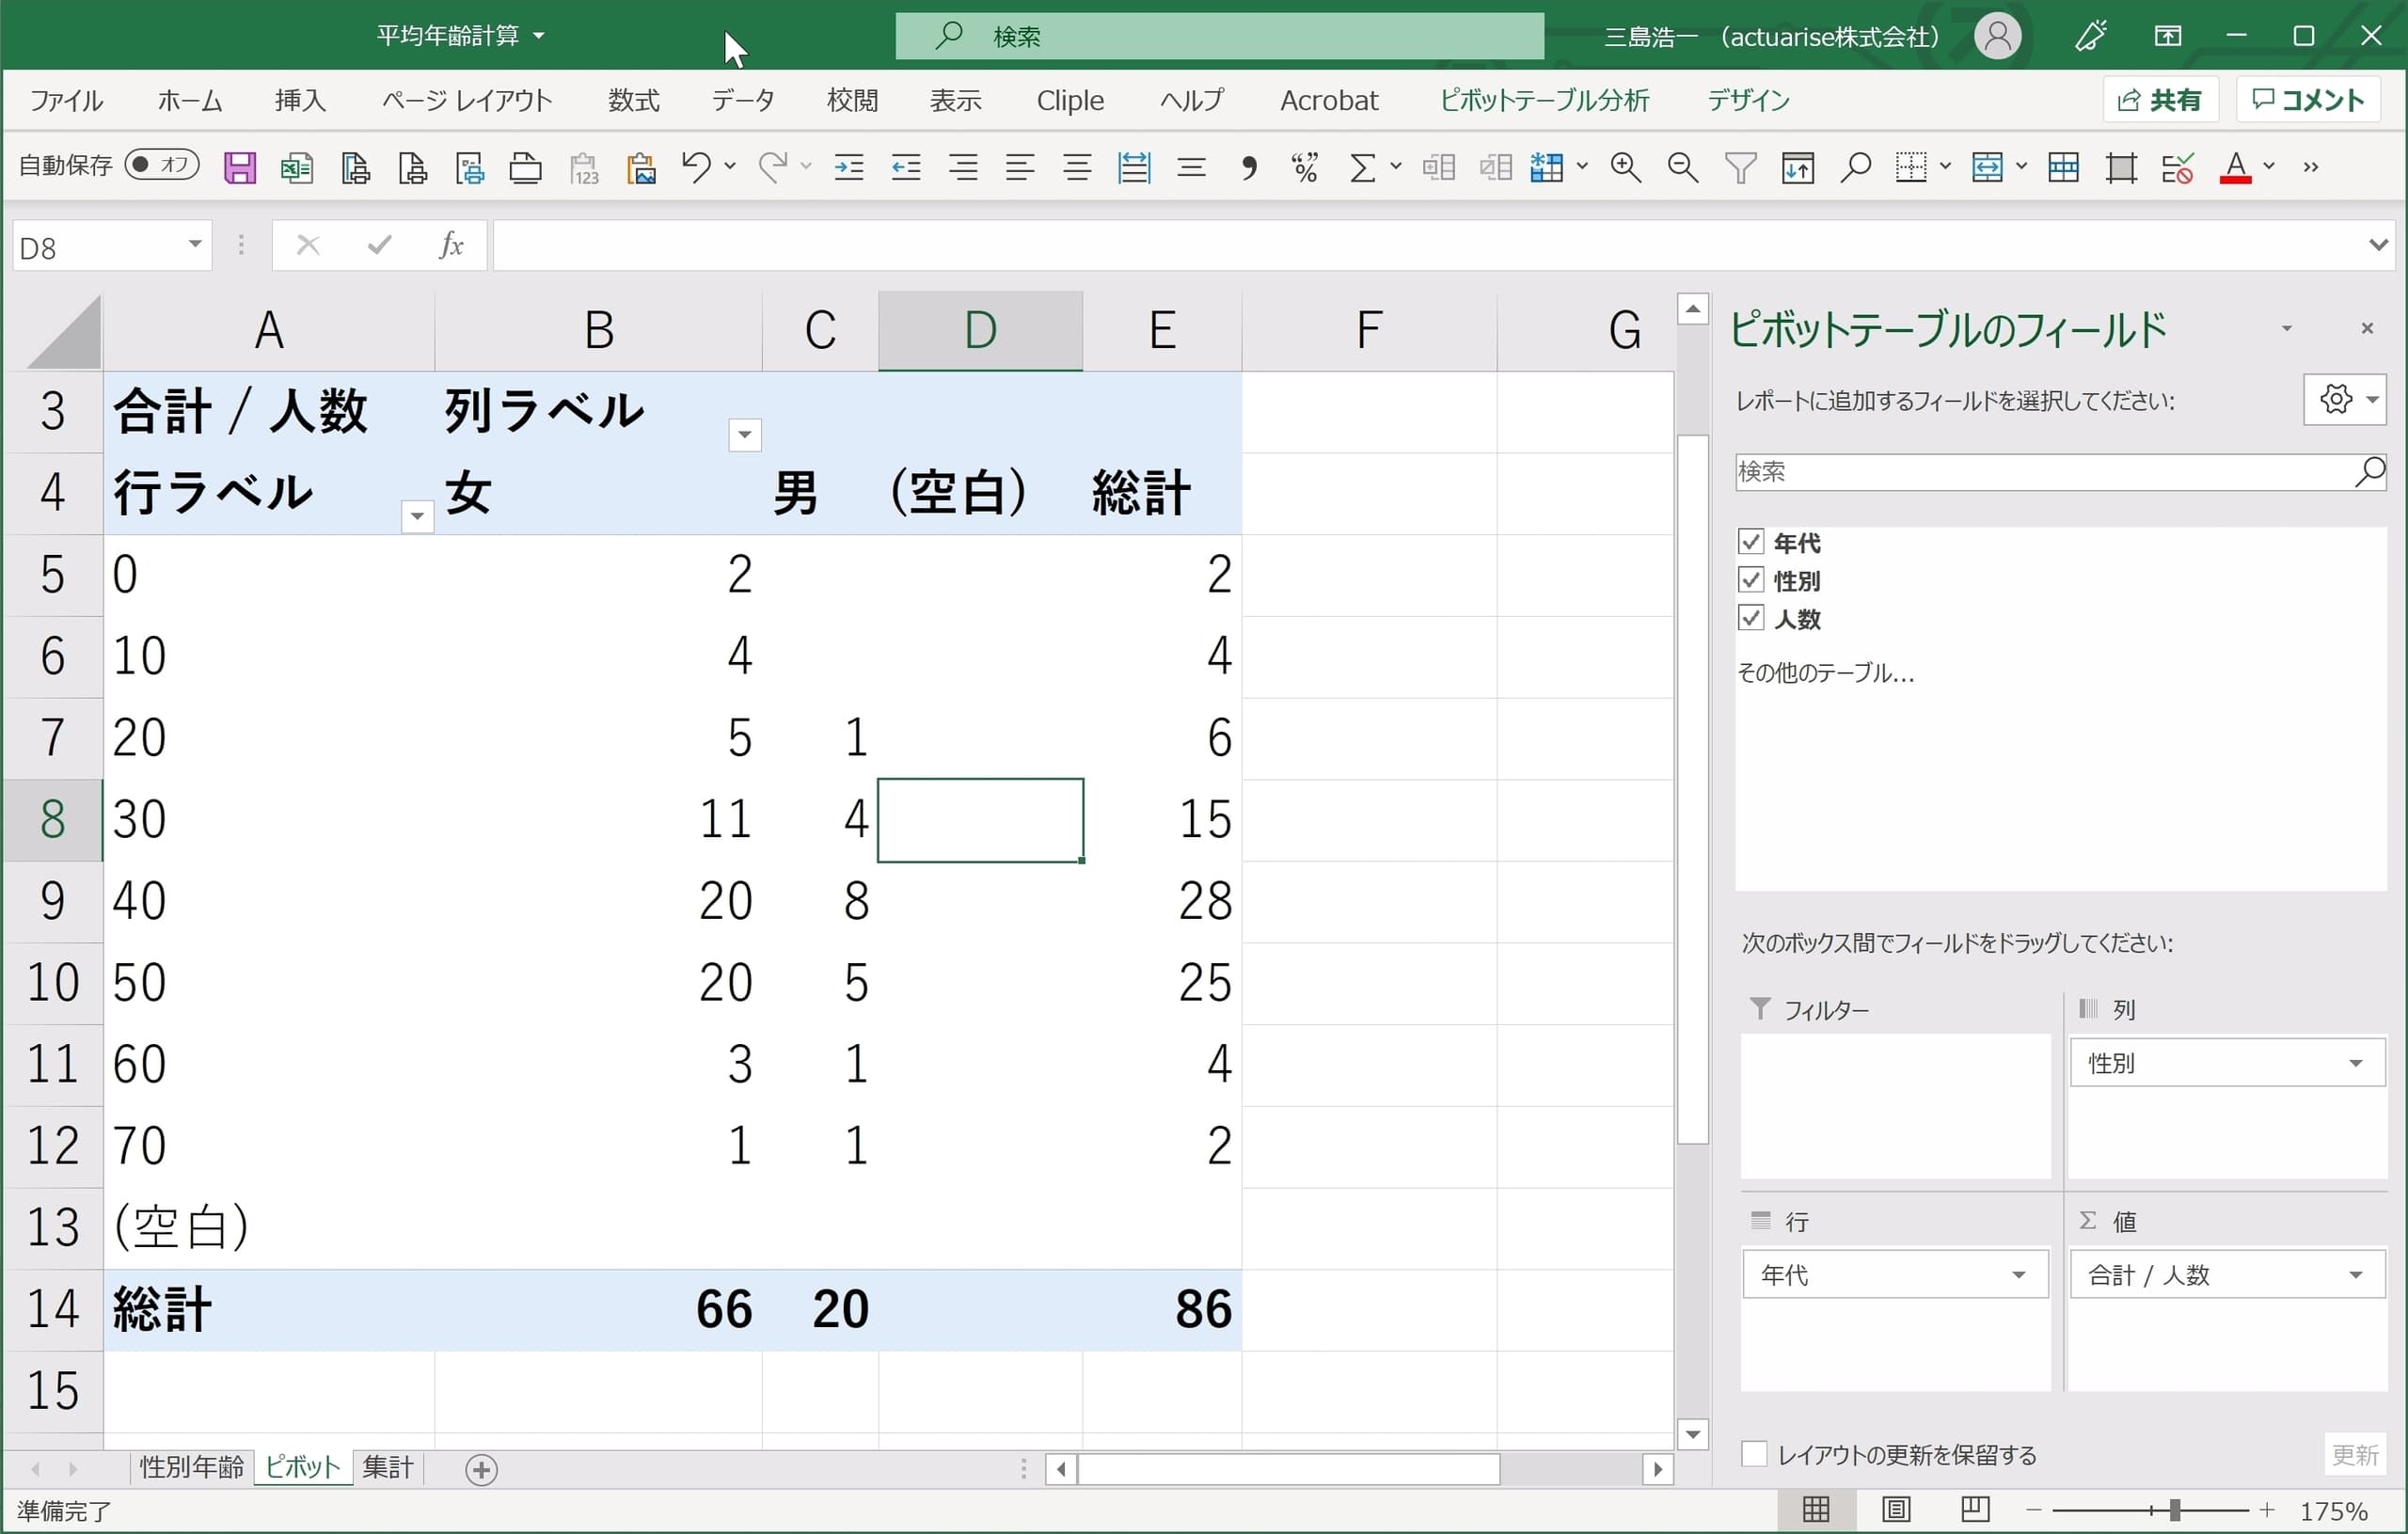Switch to the 集計 sheet tab
2408x1534 pixels.
click(388, 1467)
